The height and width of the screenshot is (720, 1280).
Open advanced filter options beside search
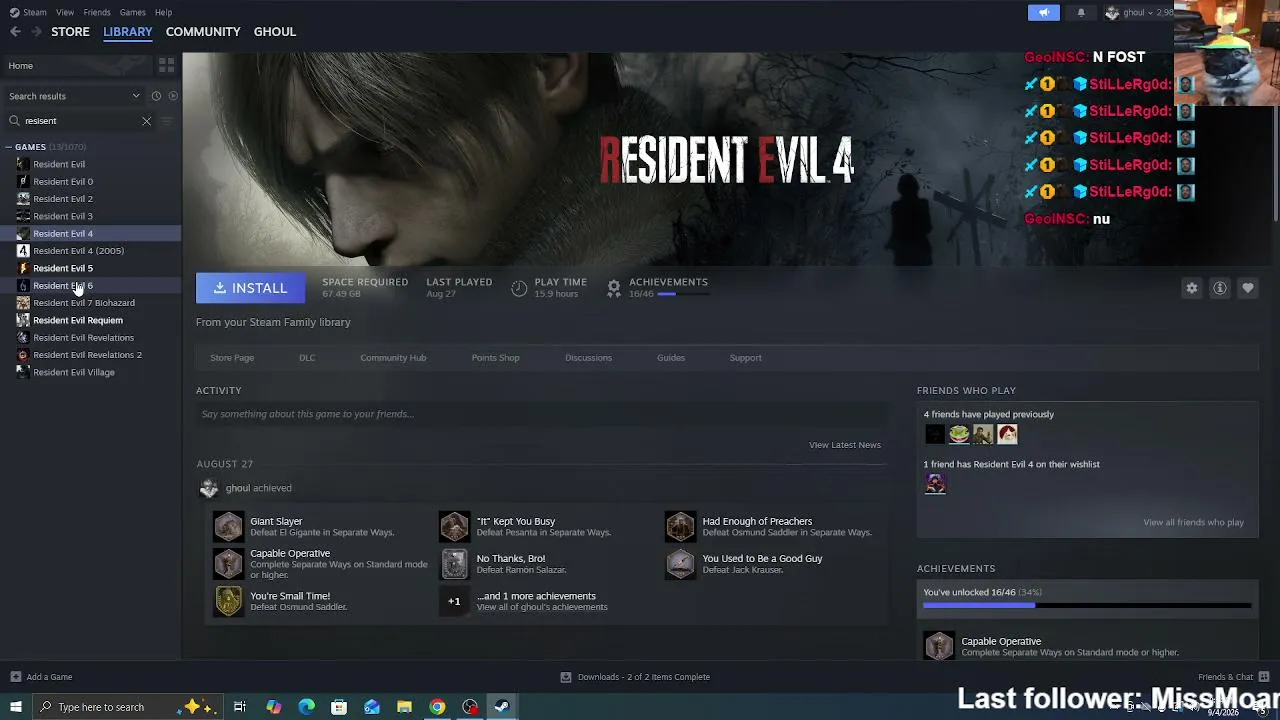click(x=167, y=121)
